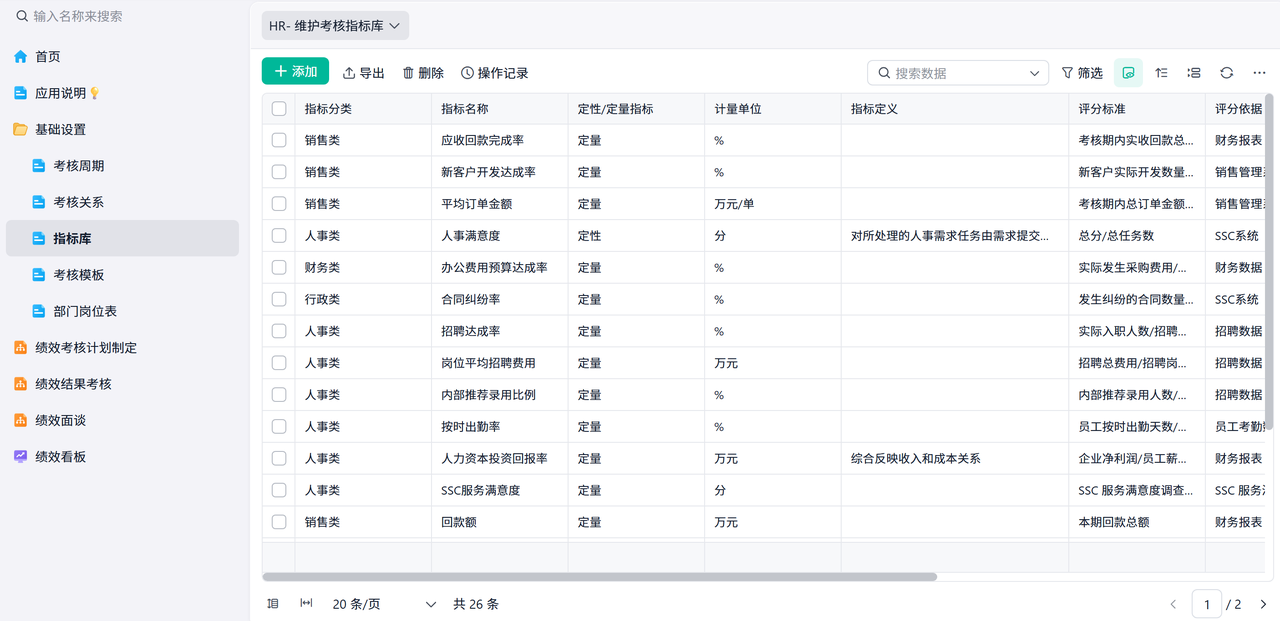The height and width of the screenshot is (621, 1280).
Task: Click the cell 综合反映收入和成本关系
Action: [954, 459]
